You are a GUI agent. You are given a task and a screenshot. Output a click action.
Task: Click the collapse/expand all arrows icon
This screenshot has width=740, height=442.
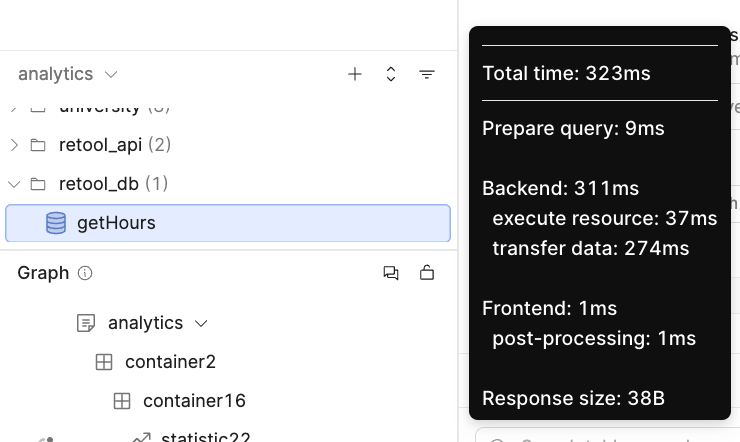coord(391,74)
